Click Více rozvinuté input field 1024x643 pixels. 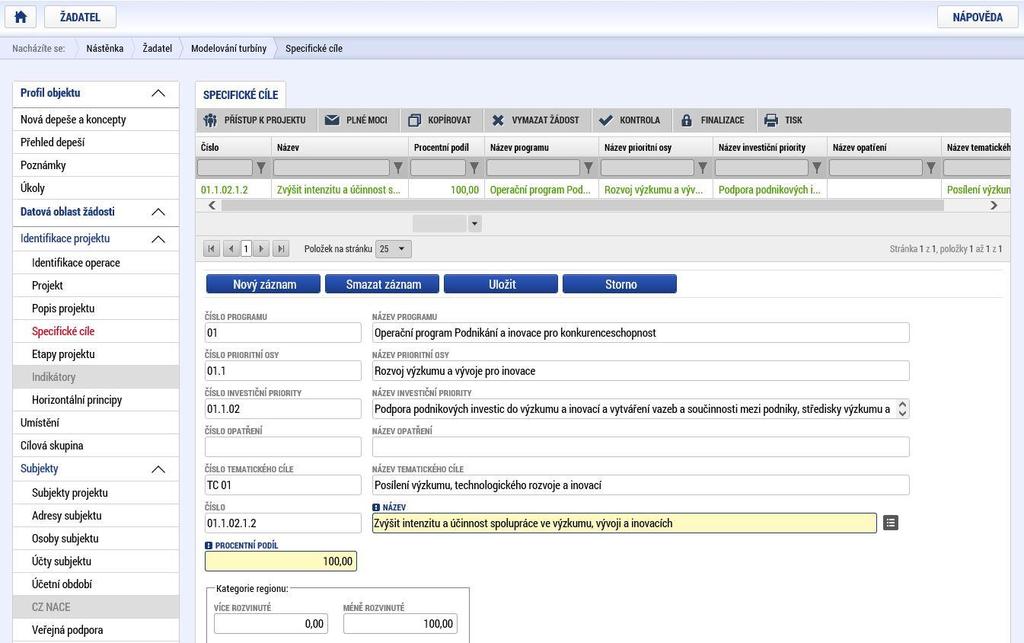tap(271, 624)
